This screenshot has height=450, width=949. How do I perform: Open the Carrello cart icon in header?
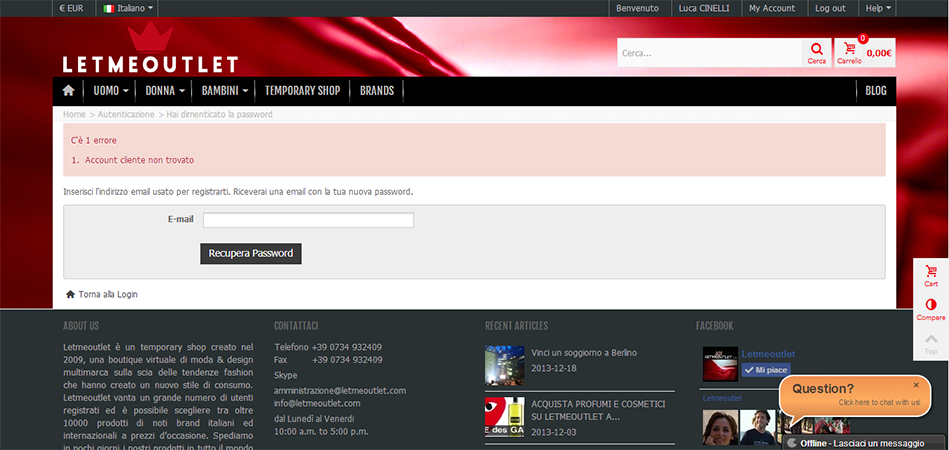tap(850, 53)
